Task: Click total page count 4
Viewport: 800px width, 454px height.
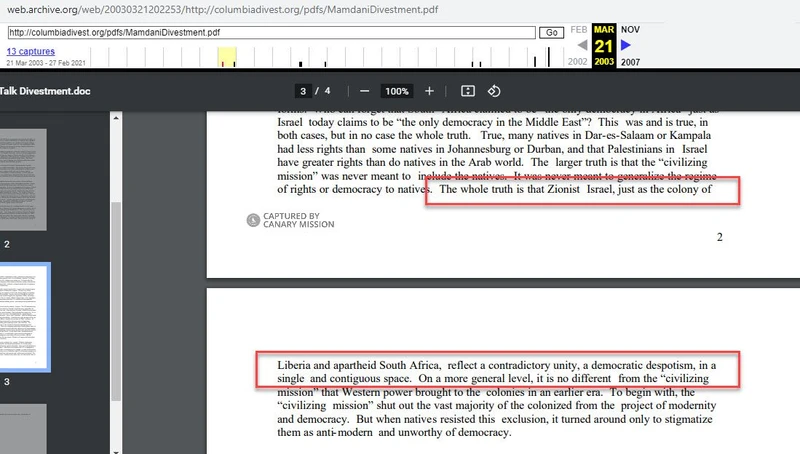Action: (328, 91)
